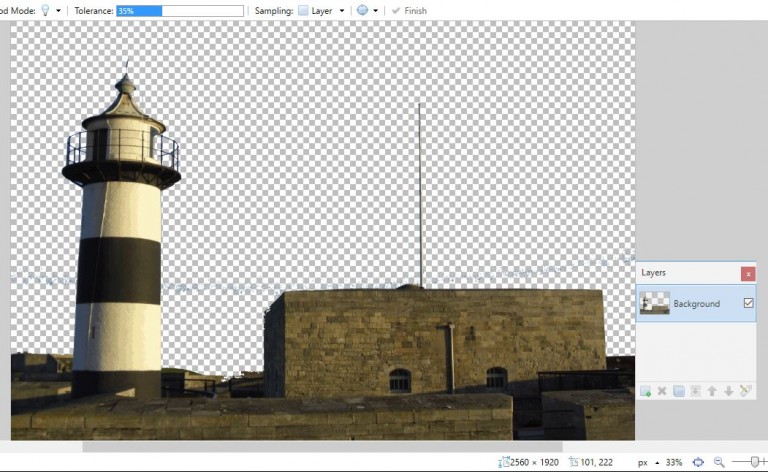Expand the globe icon dropdown arrow
Screen dimensions: 768x472
tap(375, 11)
